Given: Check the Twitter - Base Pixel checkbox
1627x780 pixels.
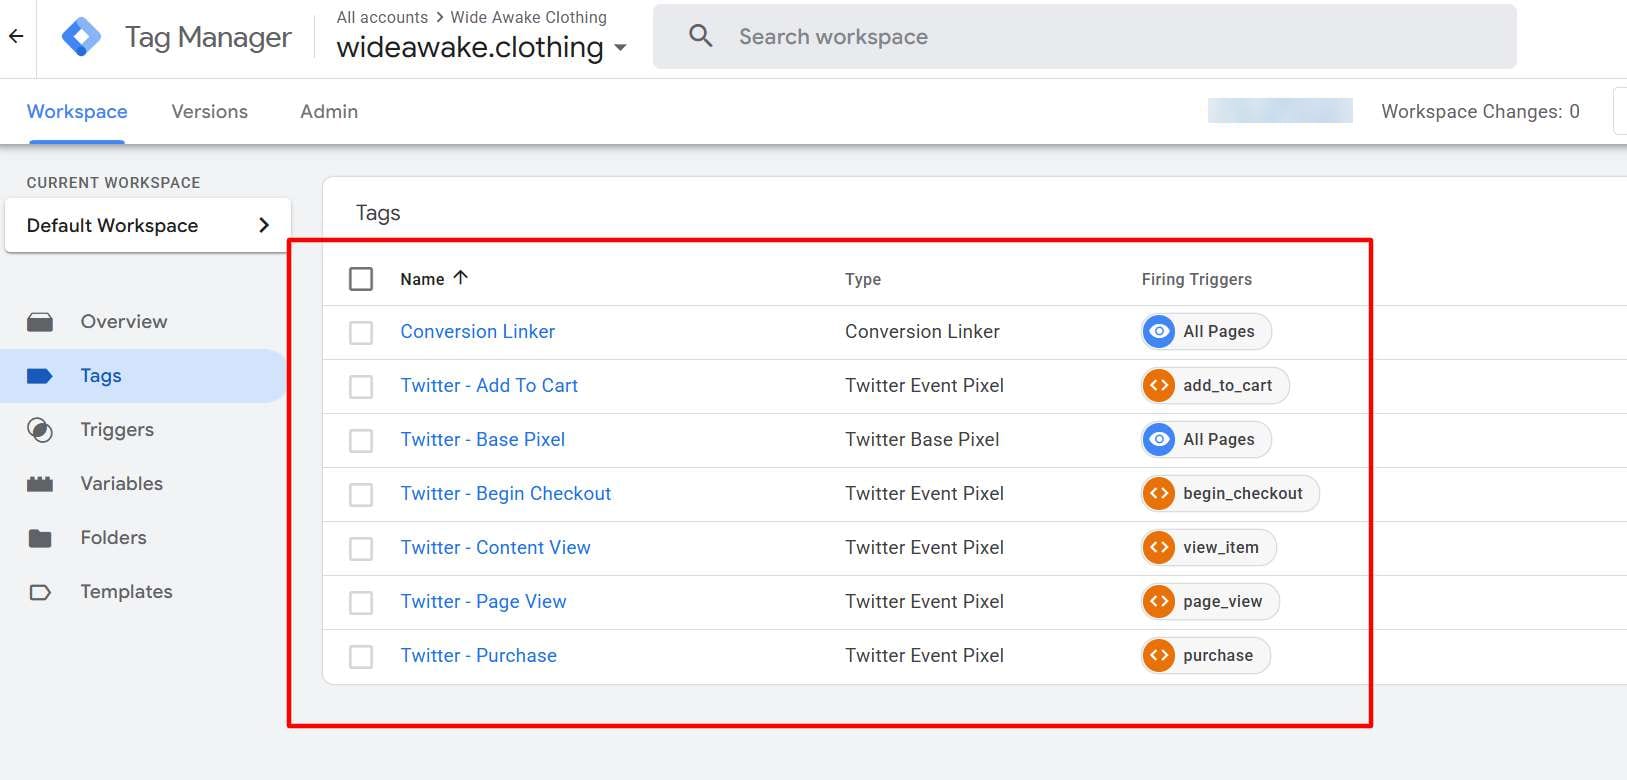Looking at the screenshot, I should tap(361, 440).
